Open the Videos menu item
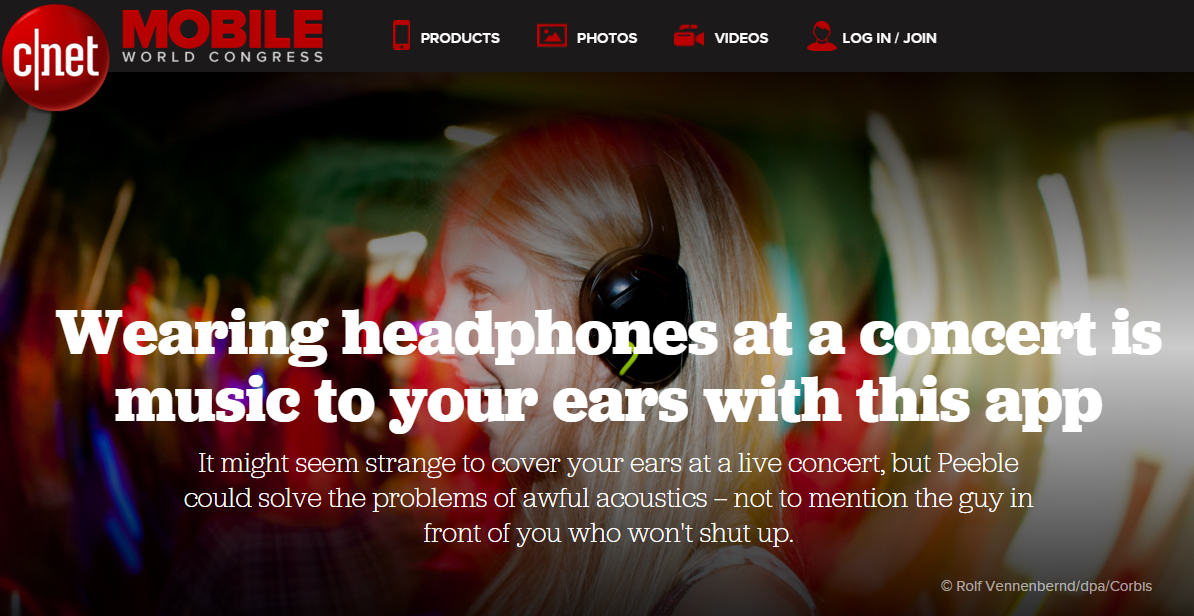 [x=741, y=38]
